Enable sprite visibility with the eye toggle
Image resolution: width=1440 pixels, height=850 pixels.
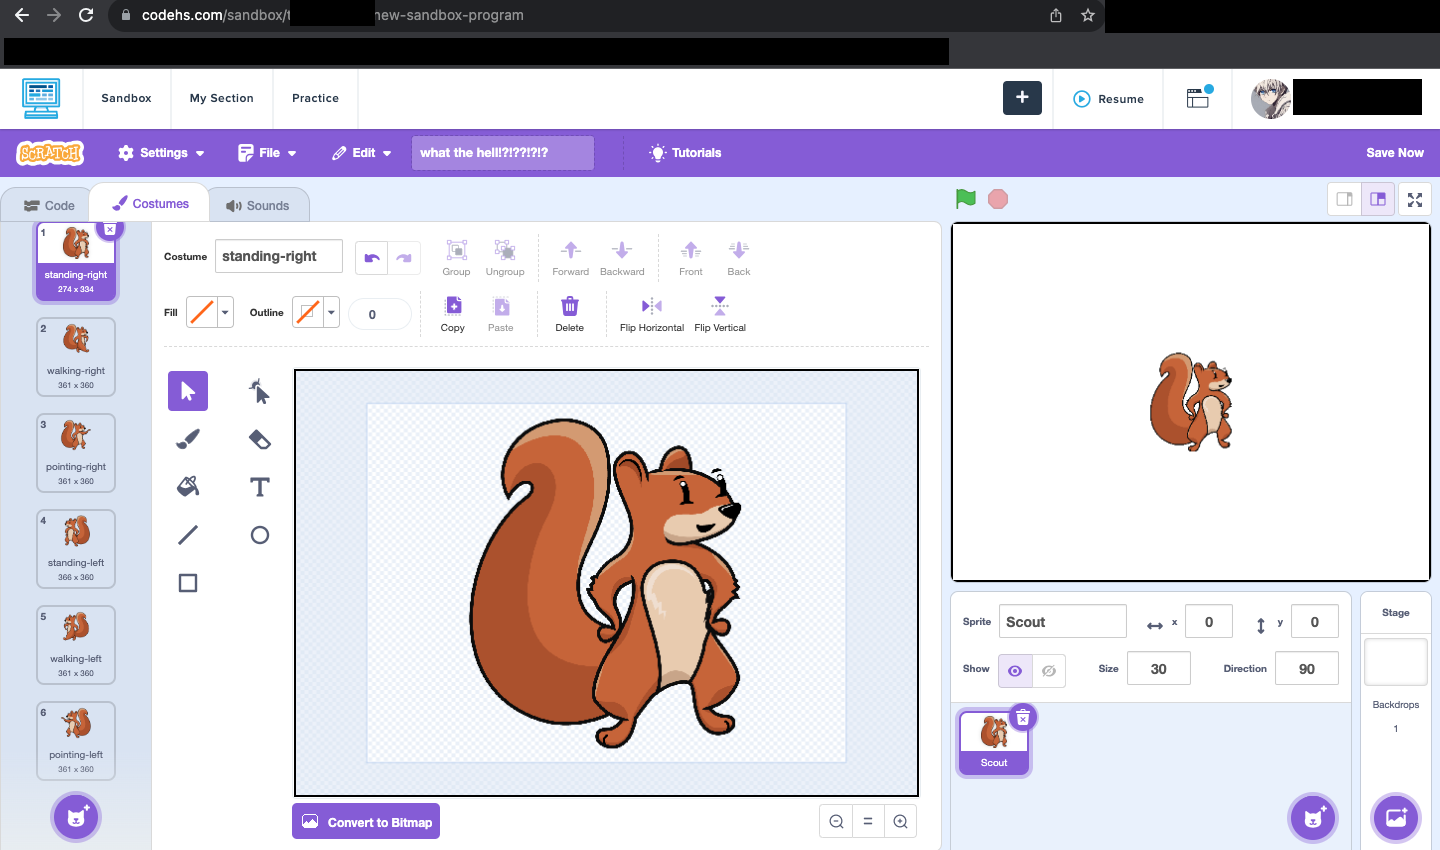[1014, 670]
